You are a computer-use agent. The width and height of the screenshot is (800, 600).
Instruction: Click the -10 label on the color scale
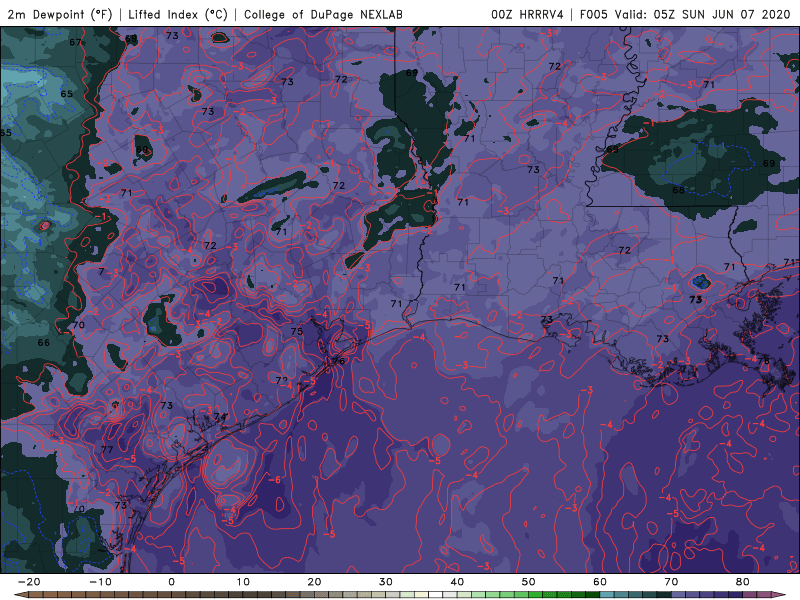coord(100,582)
